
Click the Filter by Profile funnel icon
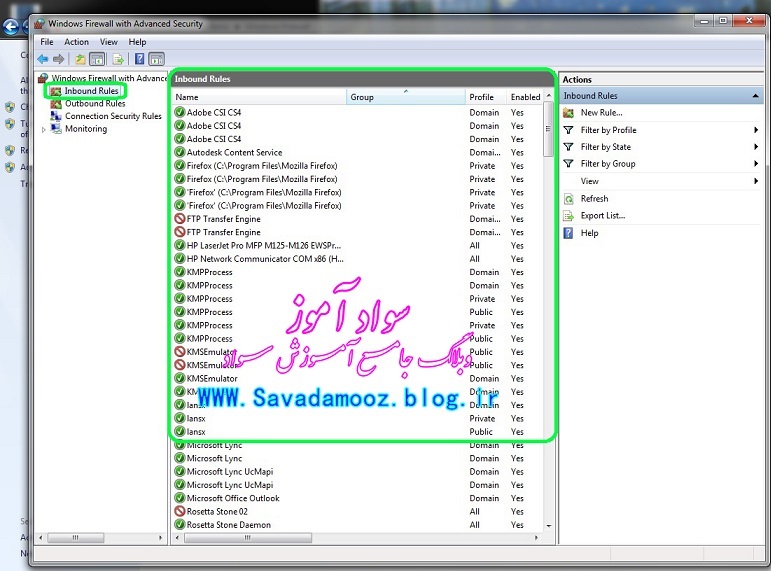pos(568,130)
